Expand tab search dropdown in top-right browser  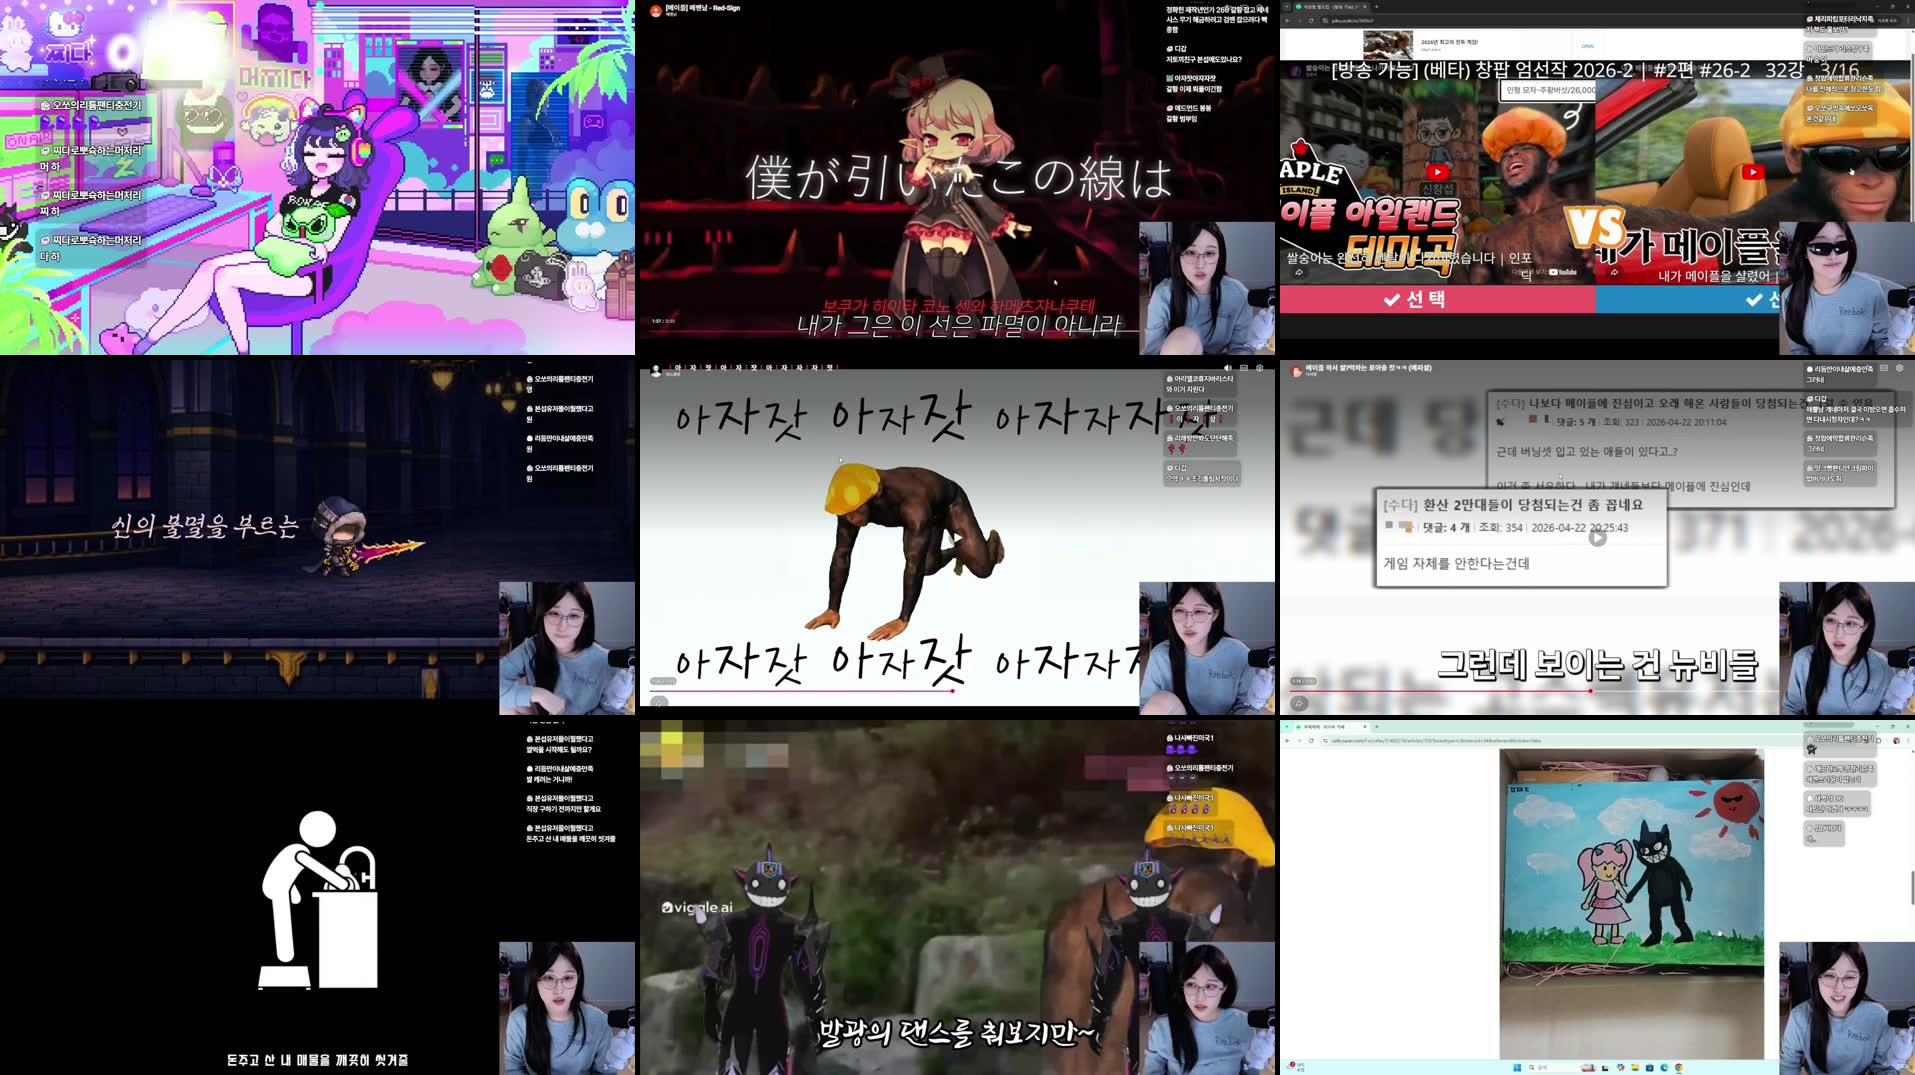coord(1287,6)
